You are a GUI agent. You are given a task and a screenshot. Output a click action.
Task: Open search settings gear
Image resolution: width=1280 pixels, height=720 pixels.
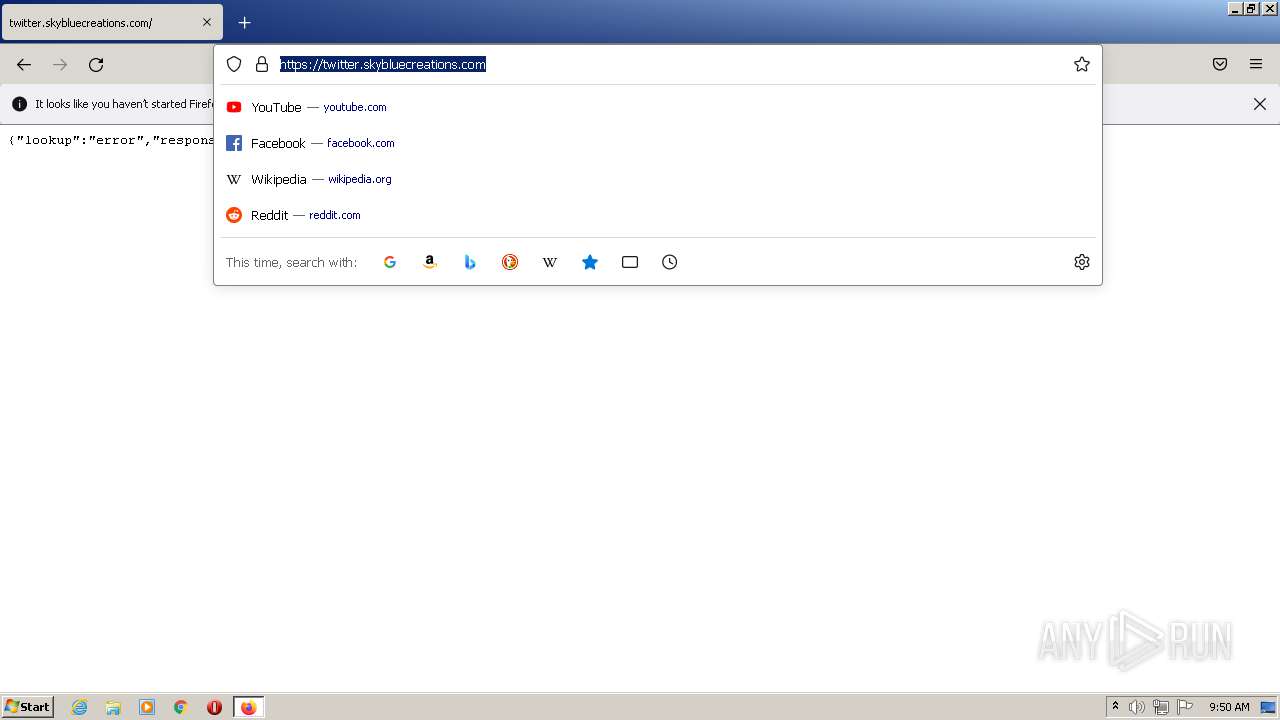point(1081,262)
